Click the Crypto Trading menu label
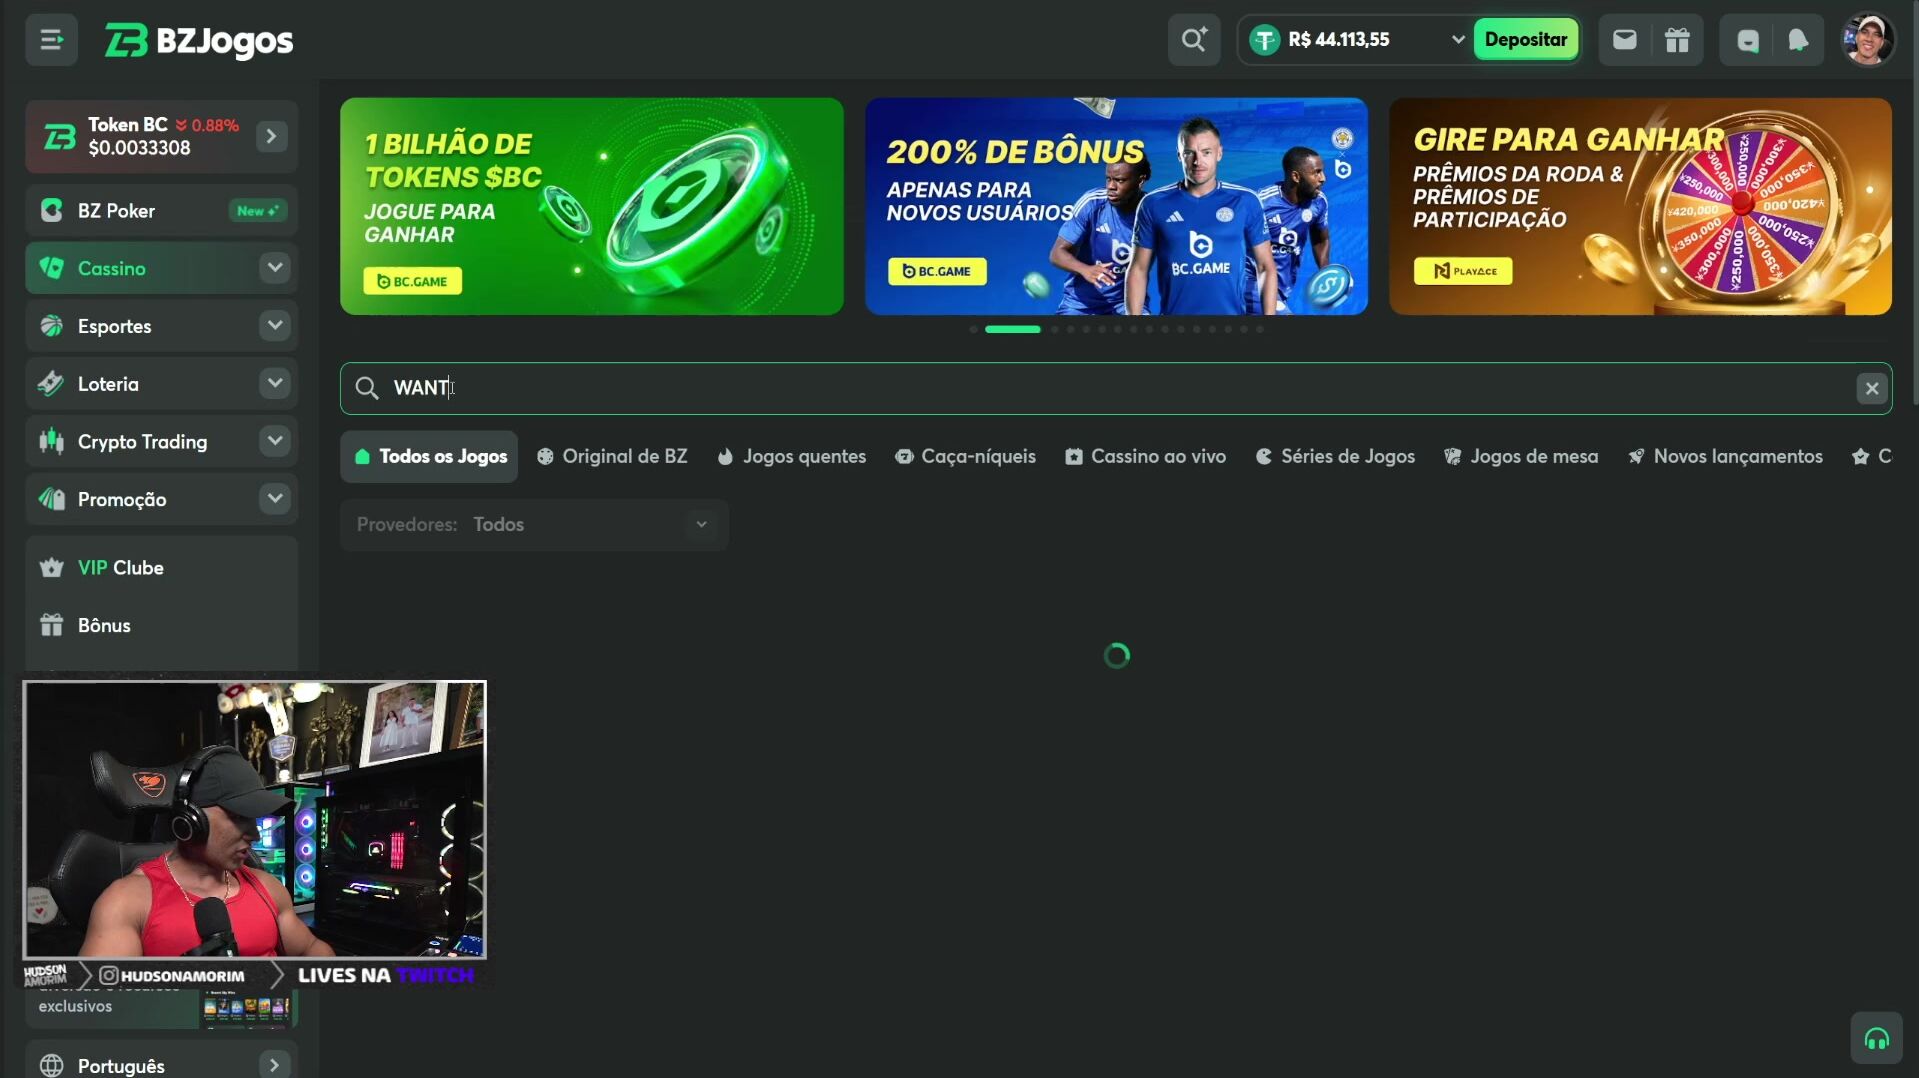1919x1078 pixels. [143, 442]
